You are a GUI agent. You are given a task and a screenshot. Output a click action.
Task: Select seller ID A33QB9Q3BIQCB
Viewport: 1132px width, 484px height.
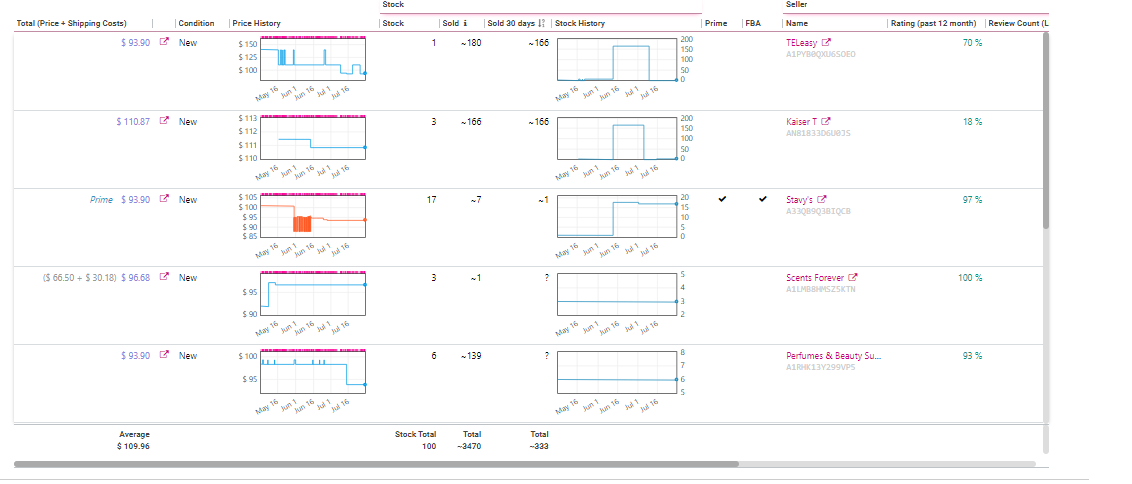819,211
